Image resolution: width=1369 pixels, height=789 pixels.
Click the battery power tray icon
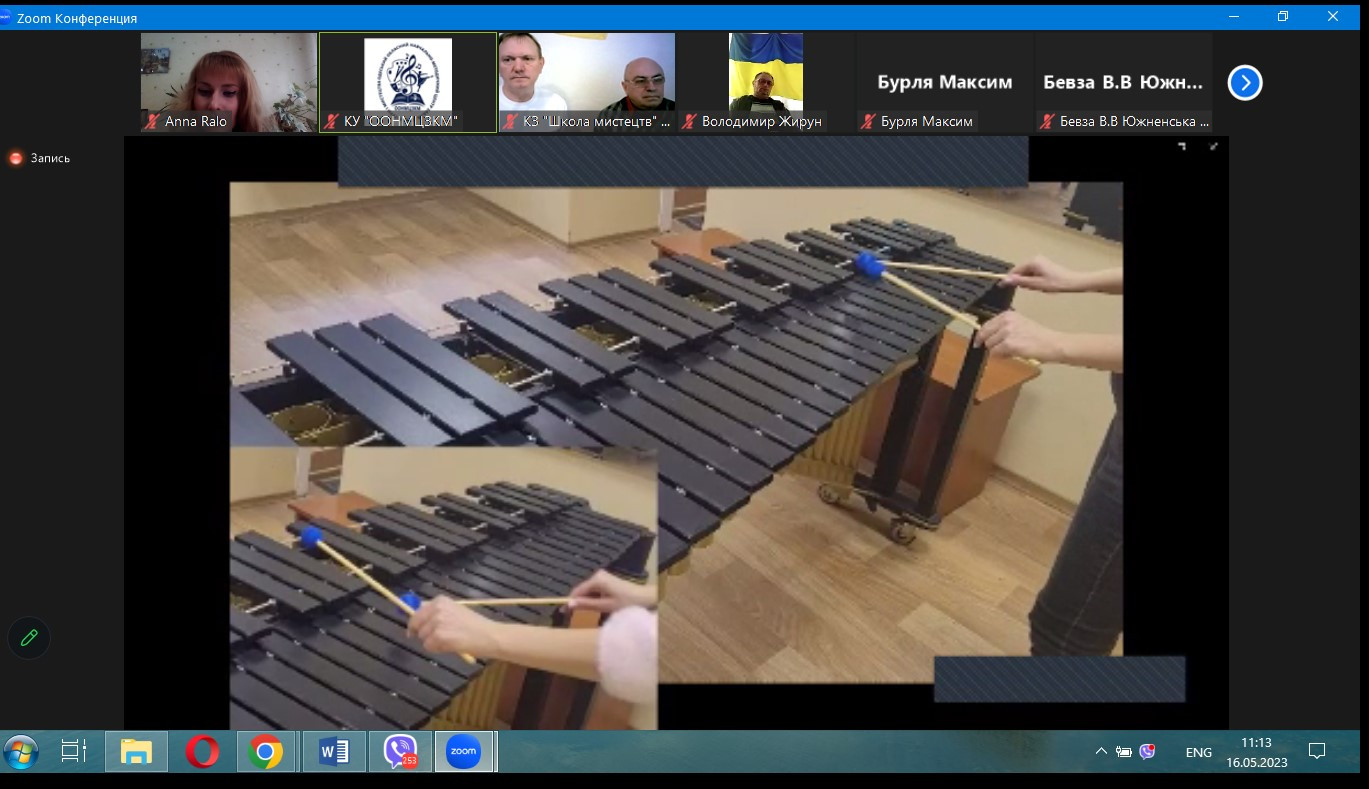(x=1124, y=751)
